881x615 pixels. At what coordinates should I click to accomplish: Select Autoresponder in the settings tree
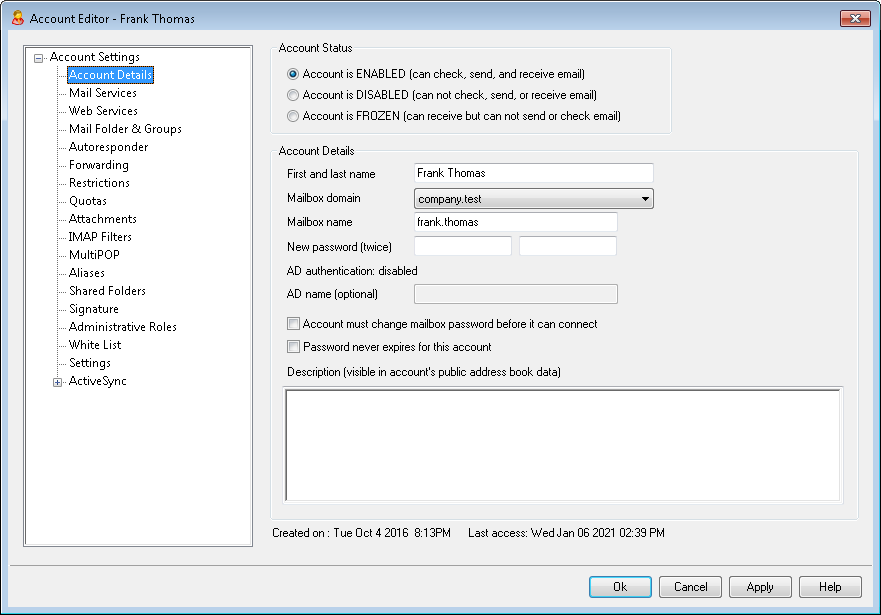108,147
